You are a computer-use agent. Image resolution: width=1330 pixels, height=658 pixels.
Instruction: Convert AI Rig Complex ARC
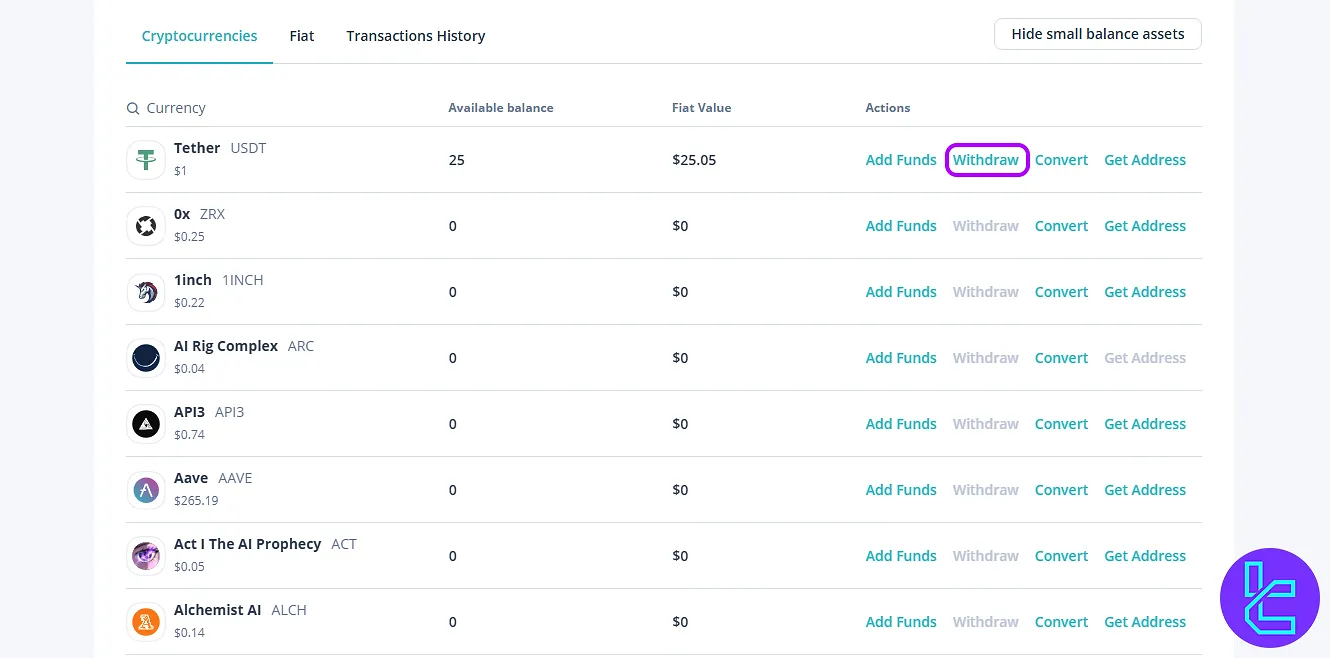[1061, 358]
